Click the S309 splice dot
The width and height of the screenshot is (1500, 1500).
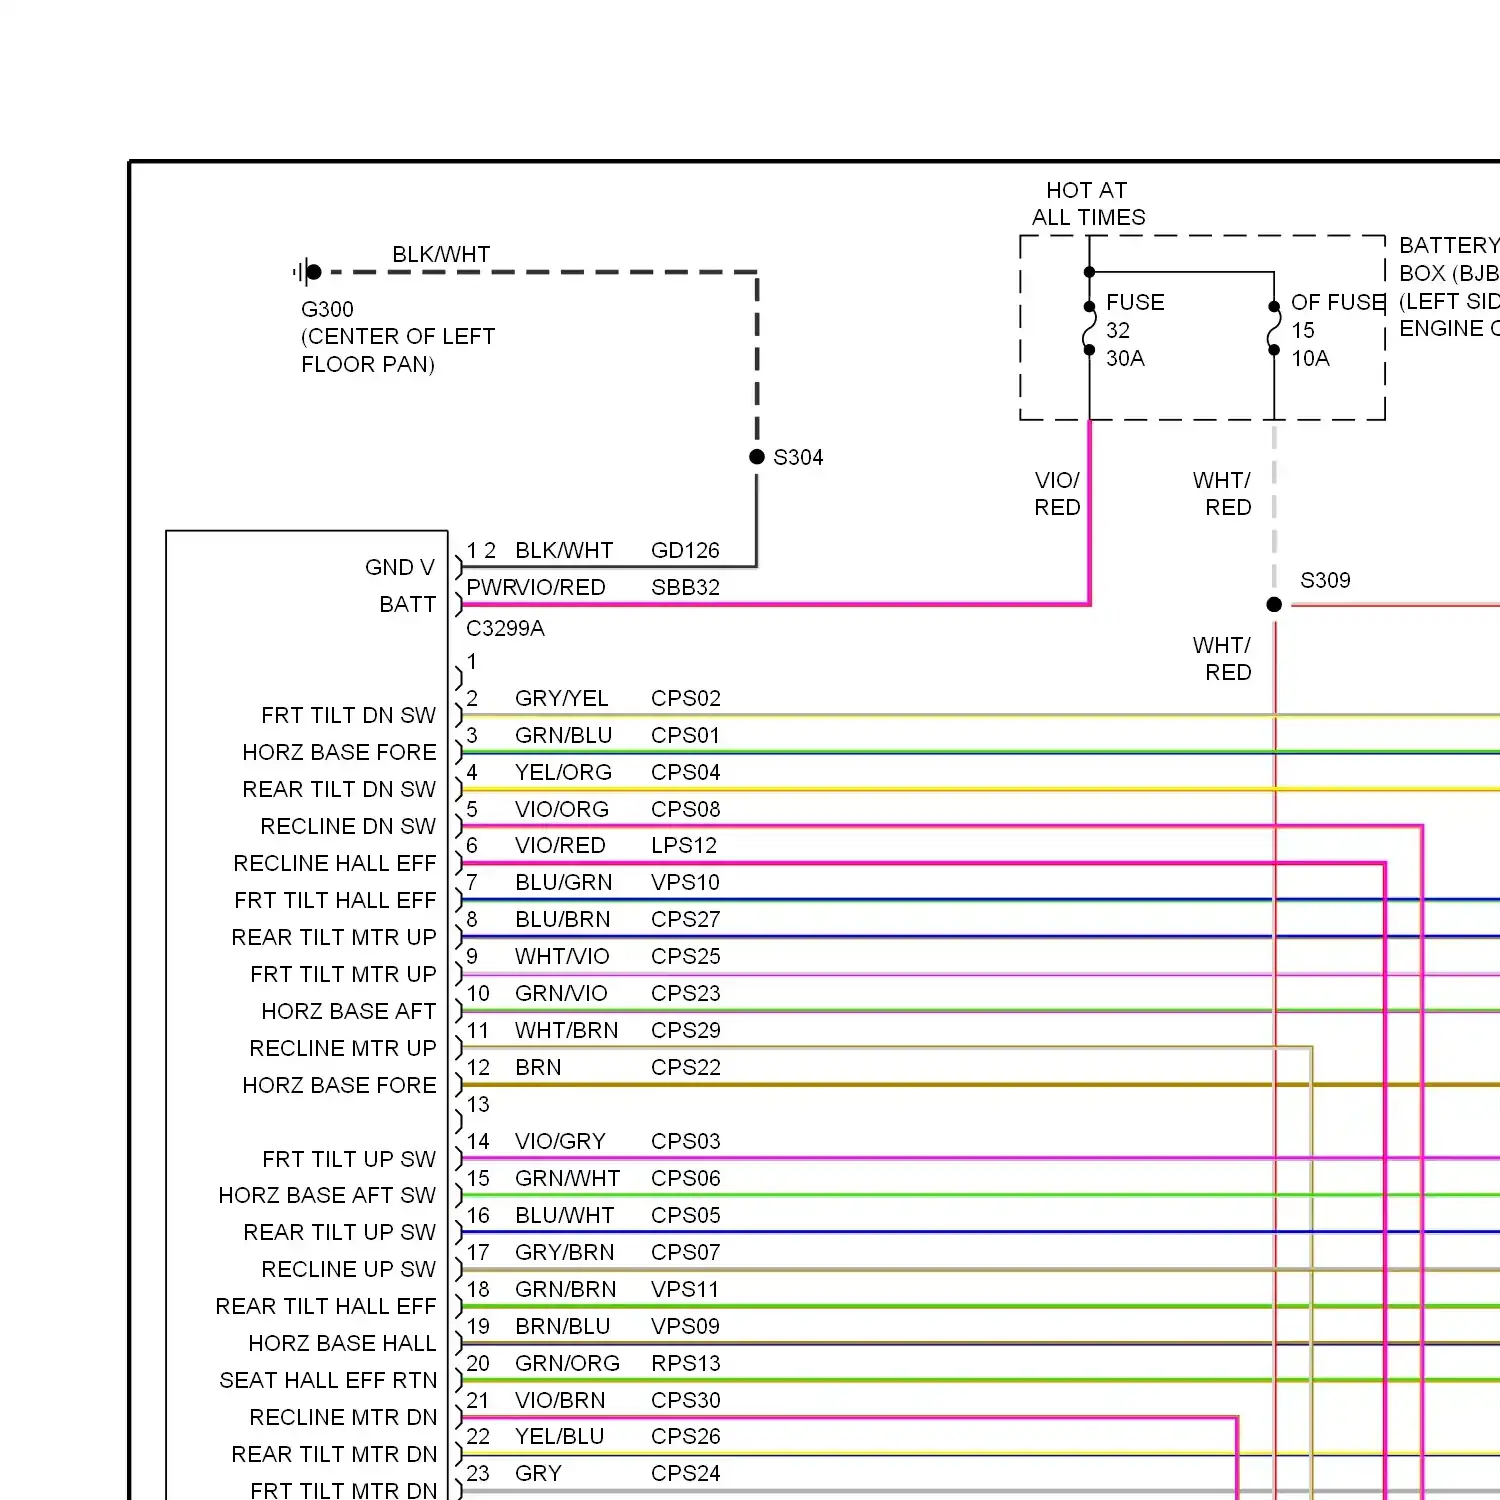1274,604
